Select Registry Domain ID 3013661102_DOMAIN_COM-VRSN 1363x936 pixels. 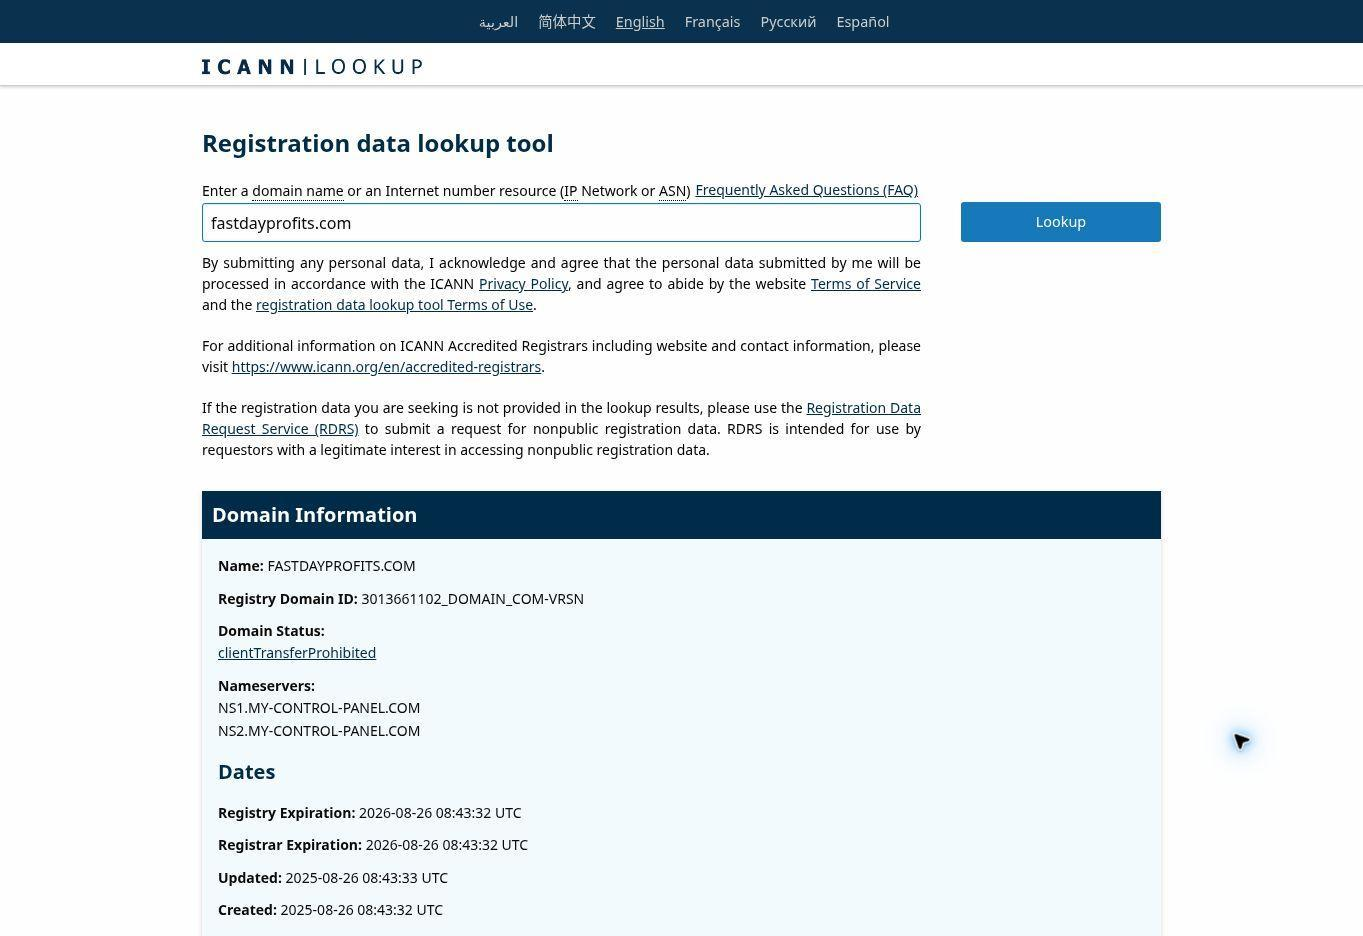click(472, 599)
